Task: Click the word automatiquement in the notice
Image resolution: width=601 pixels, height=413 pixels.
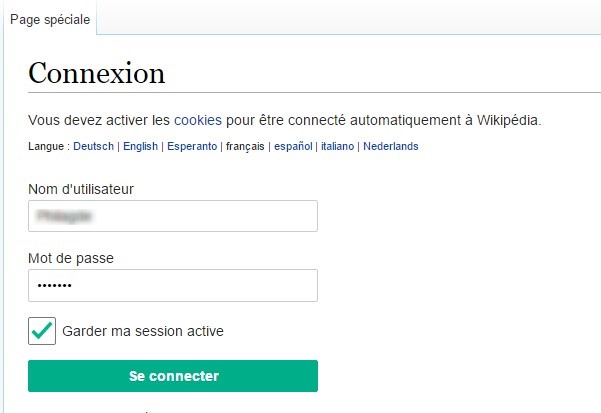Action: (406, 120)
